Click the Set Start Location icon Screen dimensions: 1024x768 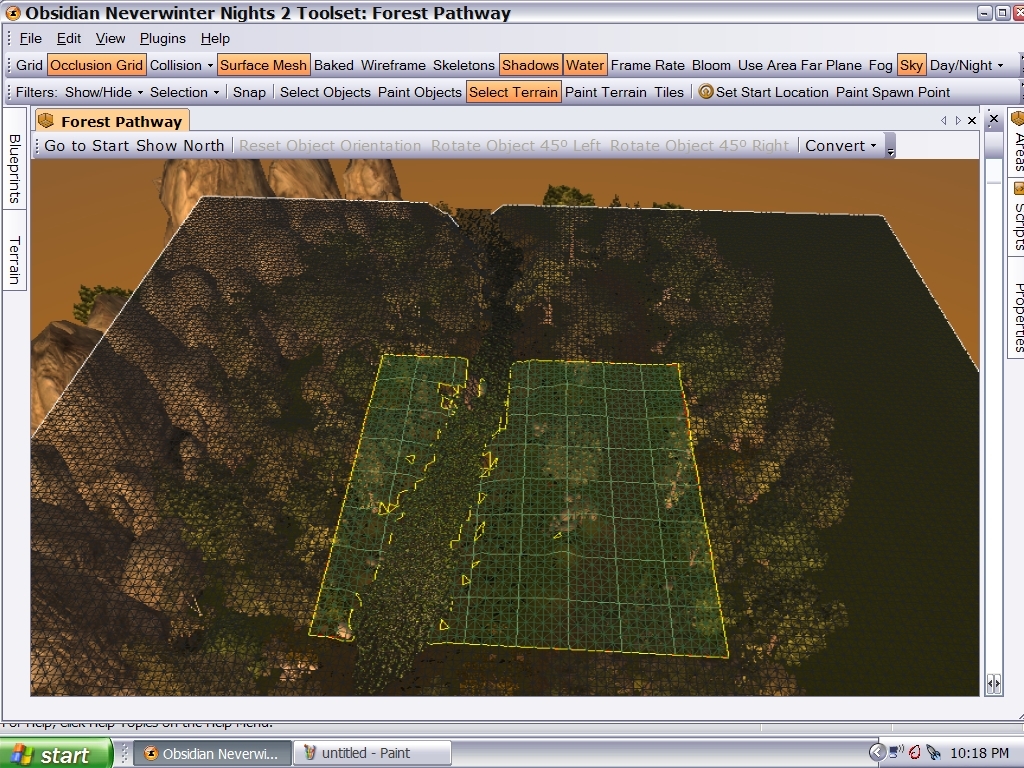pos(706,92)
